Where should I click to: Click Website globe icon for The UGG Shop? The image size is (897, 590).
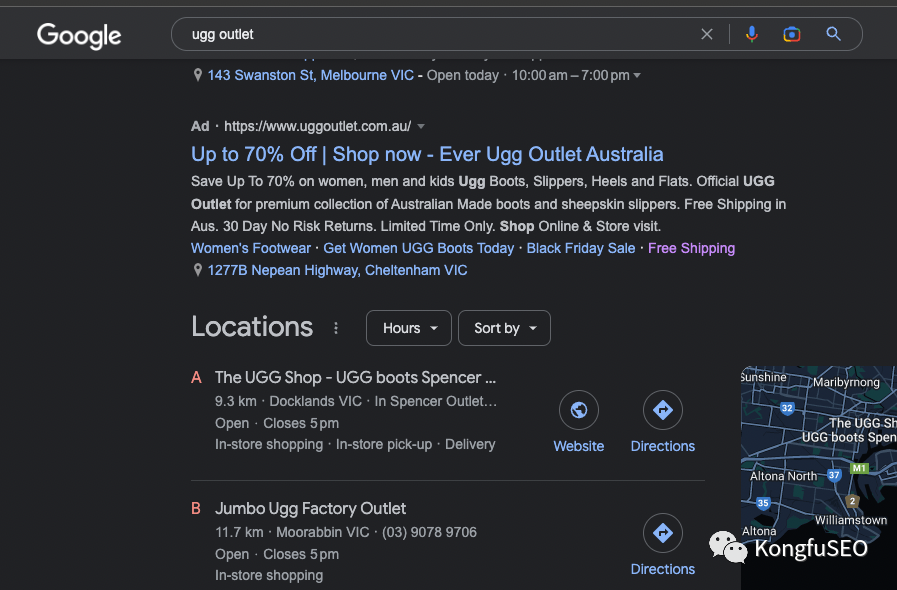578,410
